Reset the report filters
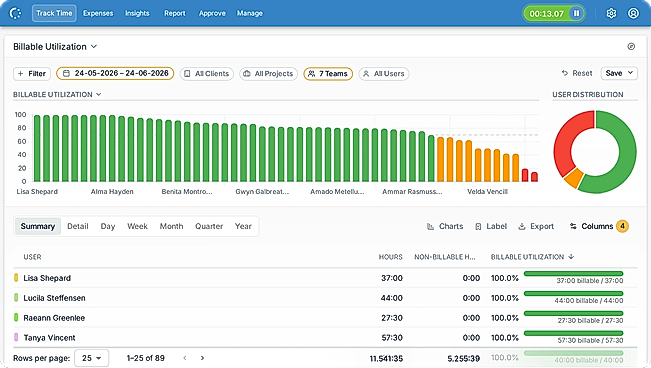 (577, 73)
